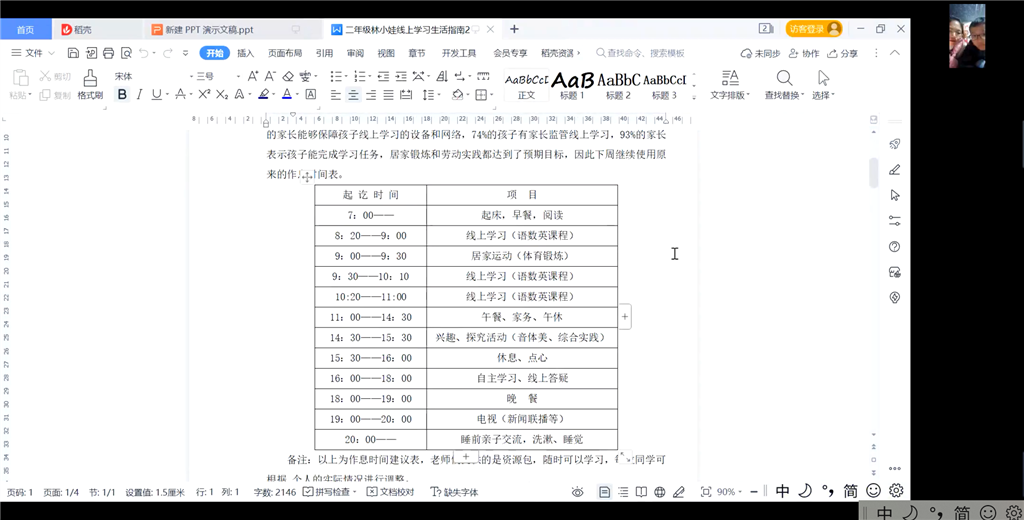The height and width of the screenshot is (520, 1024).
Task: Switch to the 稻壳 tab
Action: click(x=96, y=29)
